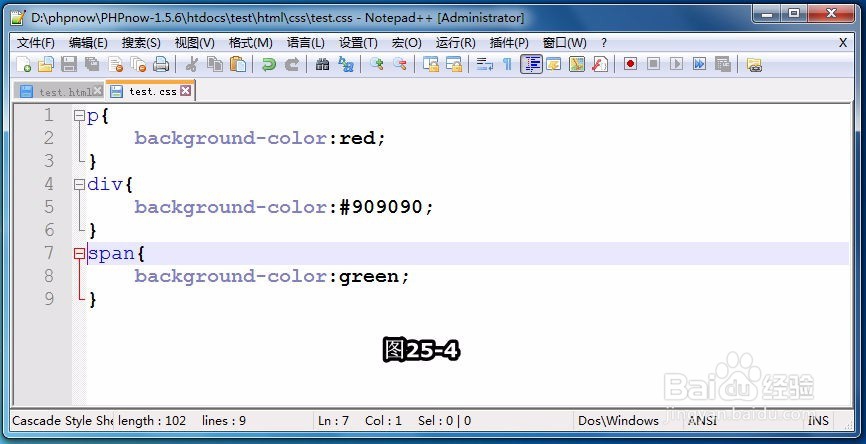Click the Open file folder icon
The width and height of the screenshot is (866, 444).
click(46, 65)
